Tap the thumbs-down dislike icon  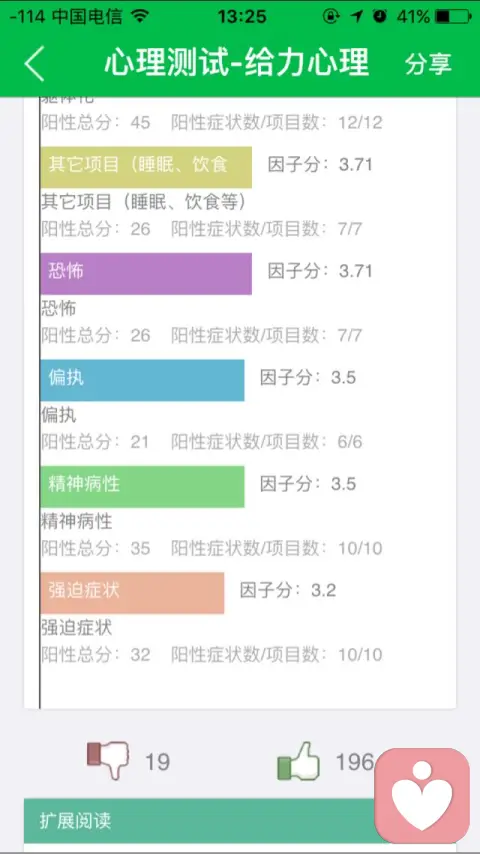tap(108, 760)
